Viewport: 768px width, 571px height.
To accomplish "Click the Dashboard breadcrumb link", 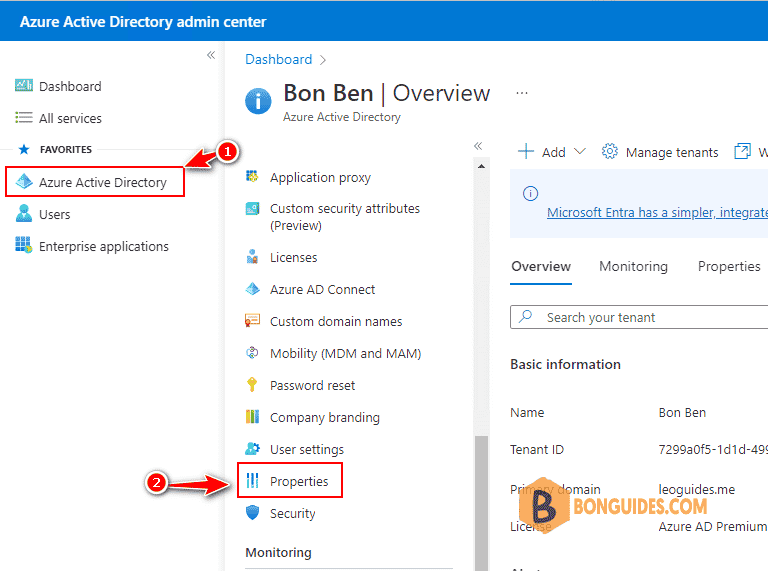I will tap(279, 59).
